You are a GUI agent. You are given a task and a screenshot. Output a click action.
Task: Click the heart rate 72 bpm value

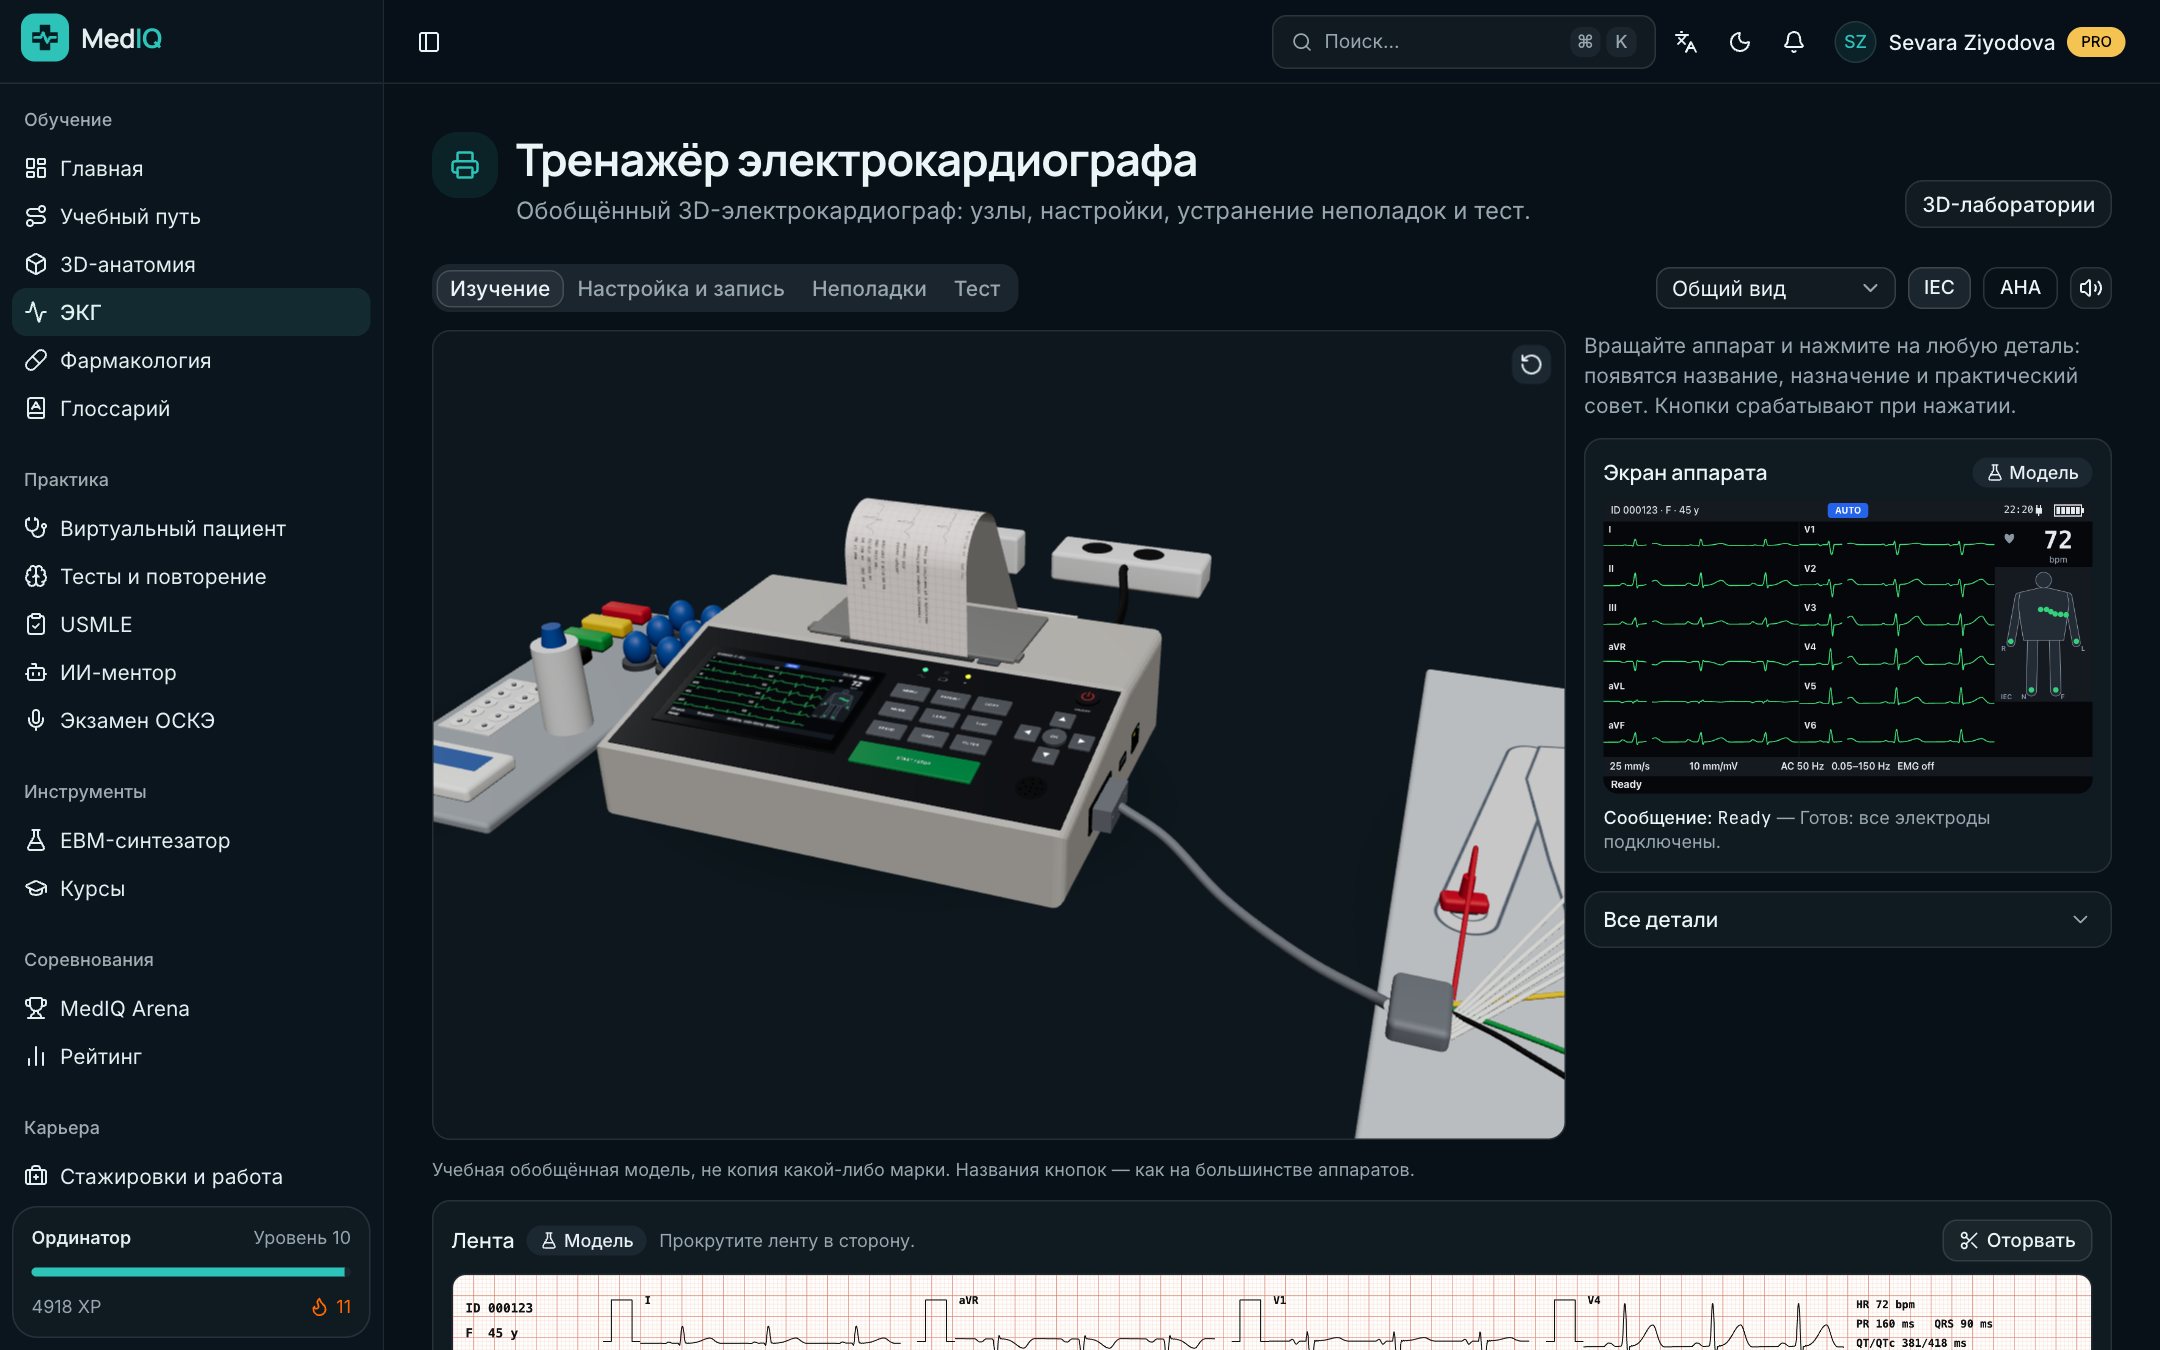[2057, 541]
